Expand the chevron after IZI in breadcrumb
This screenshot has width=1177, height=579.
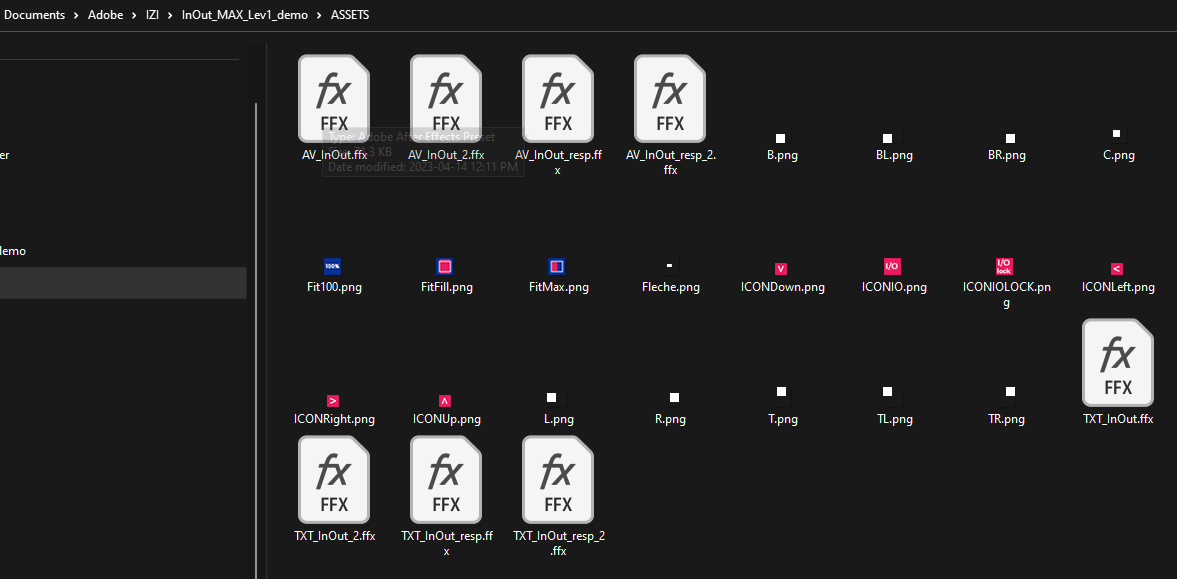[x=170, y=15]
